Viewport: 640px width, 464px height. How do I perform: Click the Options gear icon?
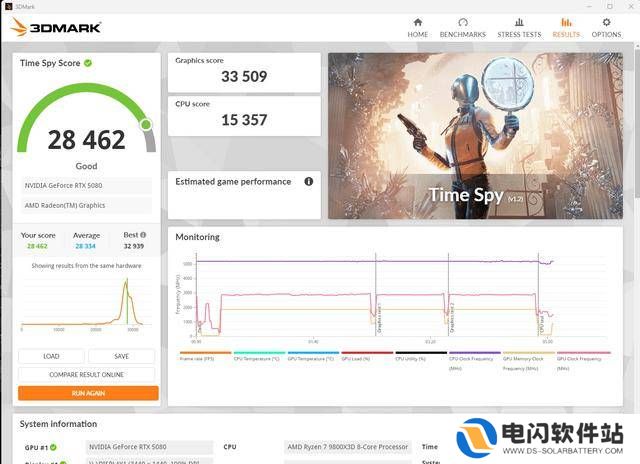(x=606, y=22)
